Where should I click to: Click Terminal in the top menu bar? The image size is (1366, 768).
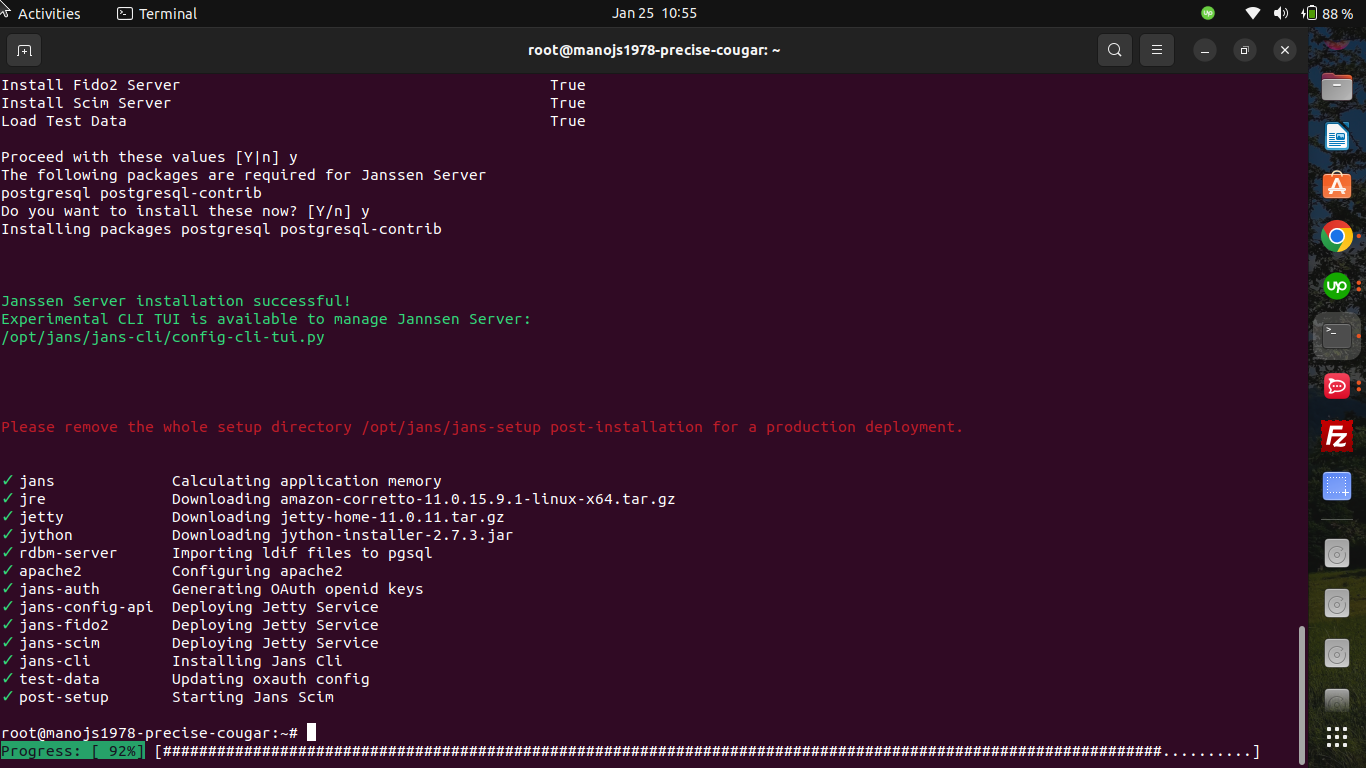(156, 13)
